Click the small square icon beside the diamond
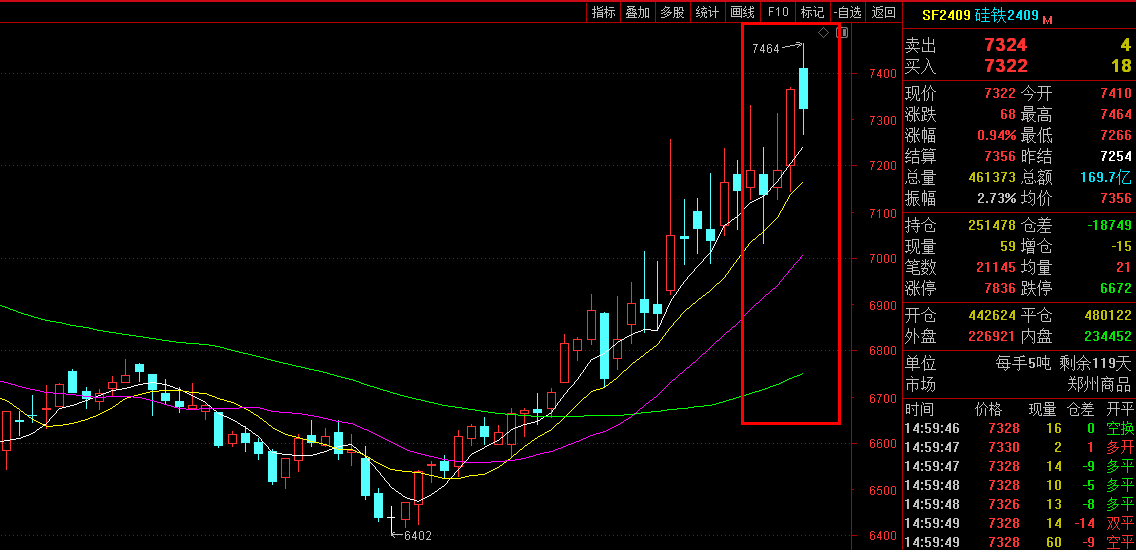Screen dimensions: 1136x550 pyautogui.click(x=842, y=33)
